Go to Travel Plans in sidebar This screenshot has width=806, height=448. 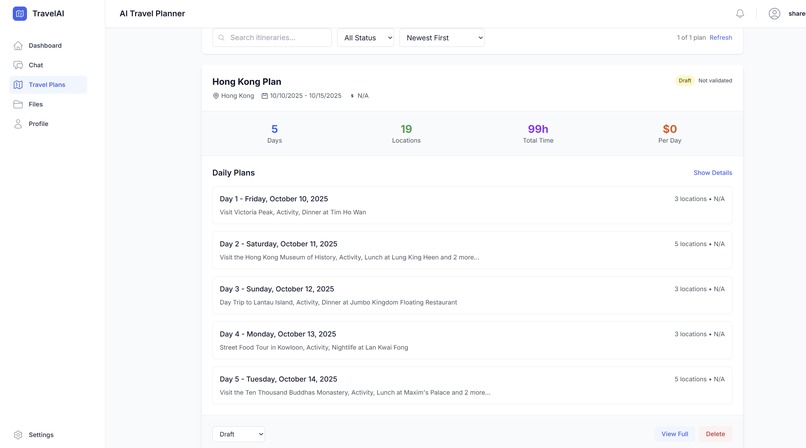coord(48,85)
